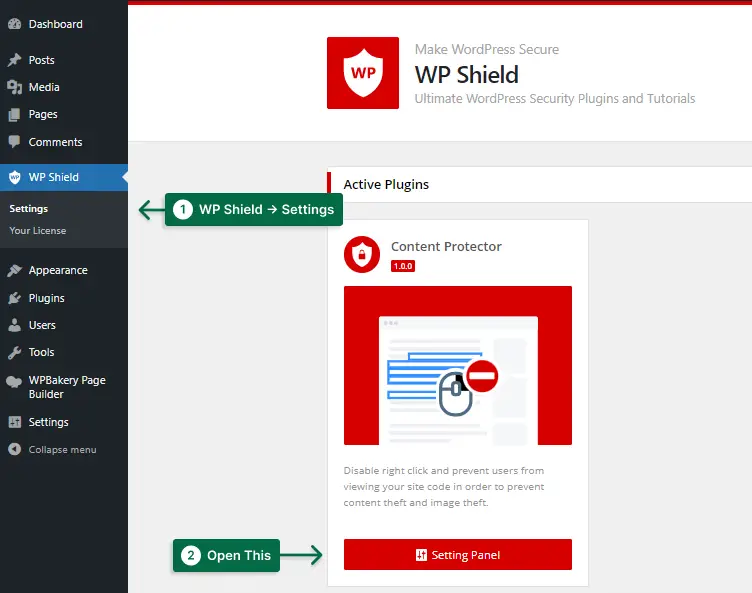752x593 pixels.
Task: Click the WP Shield sidebar shield icon
Action: click(14, 177)
